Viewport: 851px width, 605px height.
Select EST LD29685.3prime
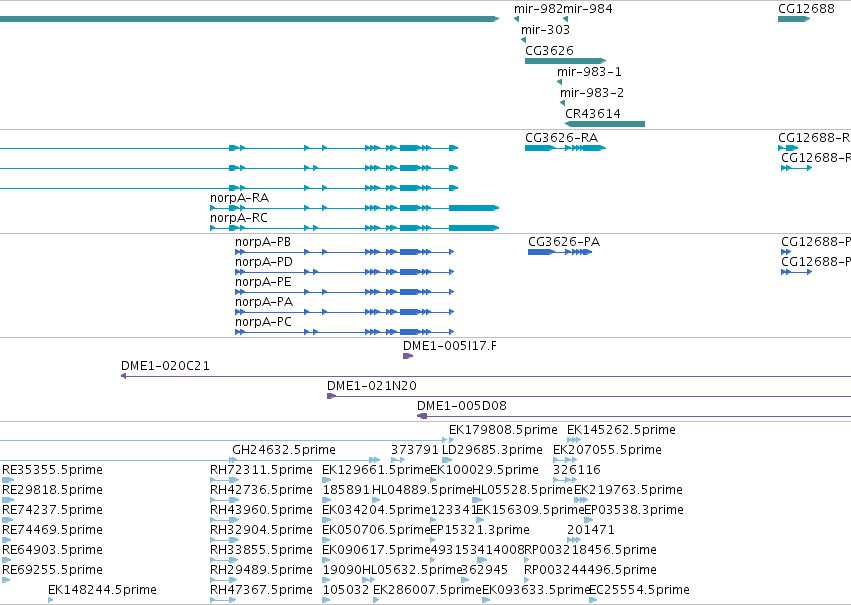(x=492, y=450)
